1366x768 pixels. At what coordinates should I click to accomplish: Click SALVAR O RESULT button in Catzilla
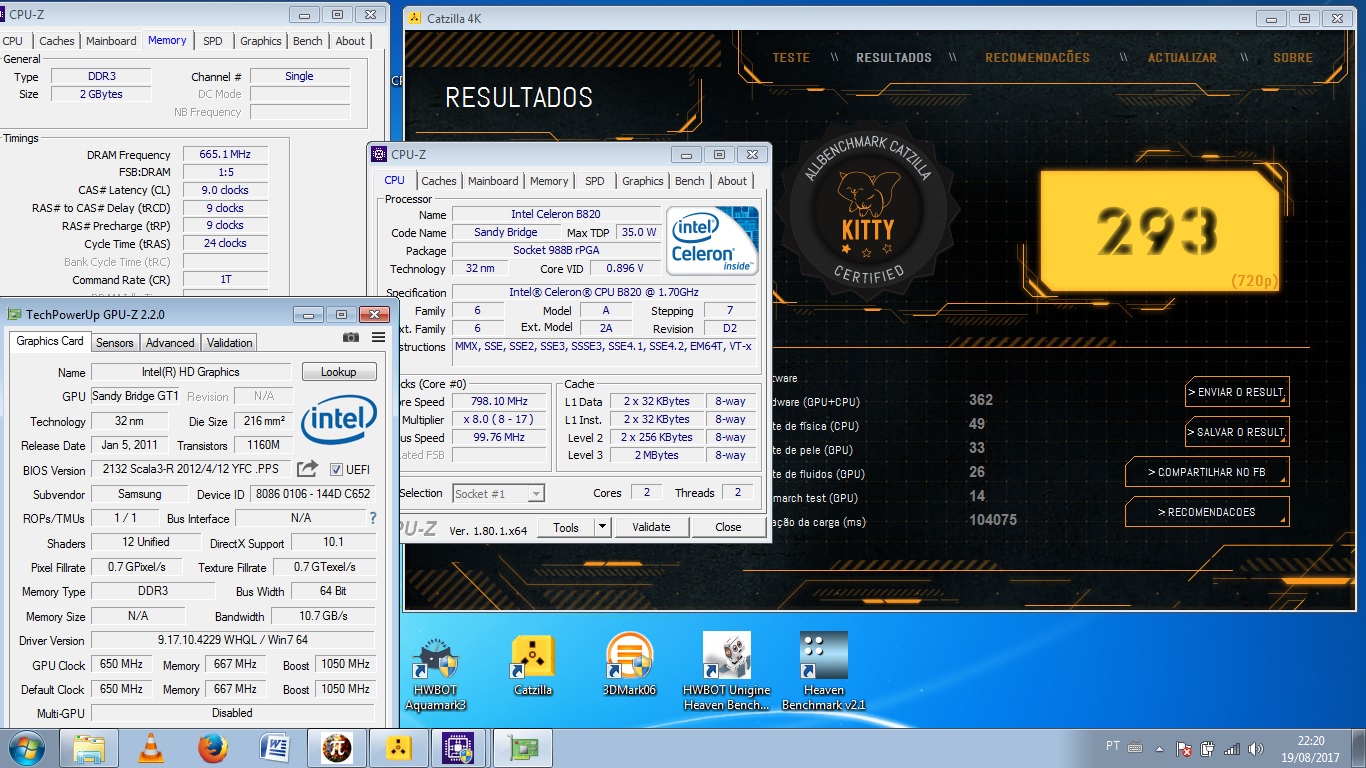(1236, 432)
